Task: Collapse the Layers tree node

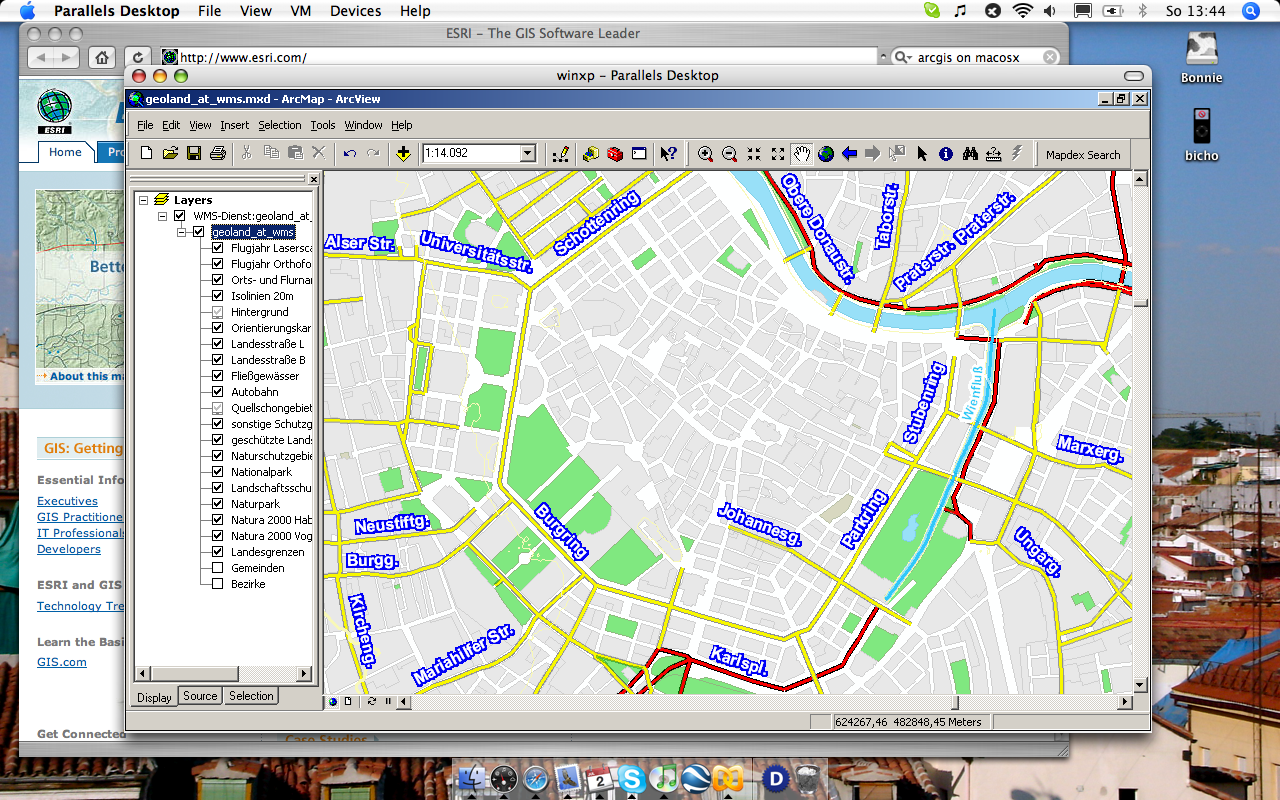Action: click(144, 200)
